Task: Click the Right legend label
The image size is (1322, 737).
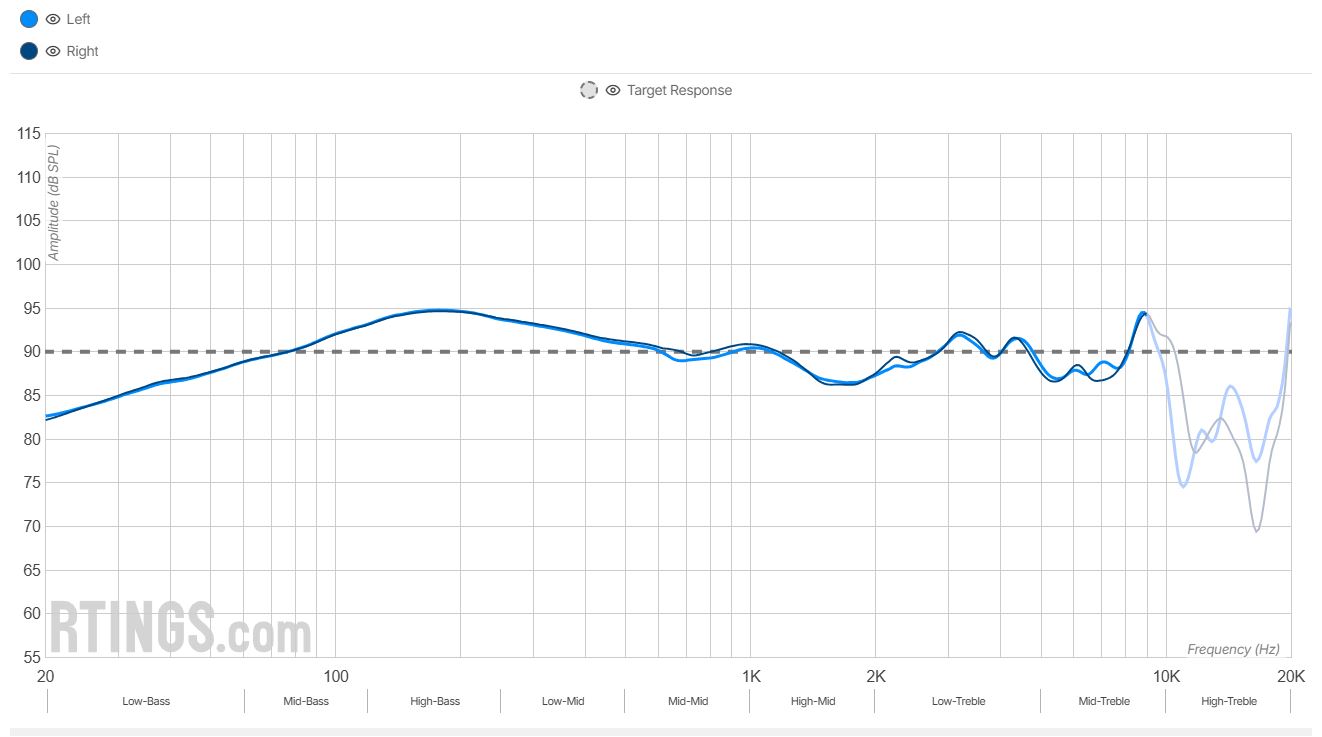Action: pyautogui.click(x=83, y=51)
